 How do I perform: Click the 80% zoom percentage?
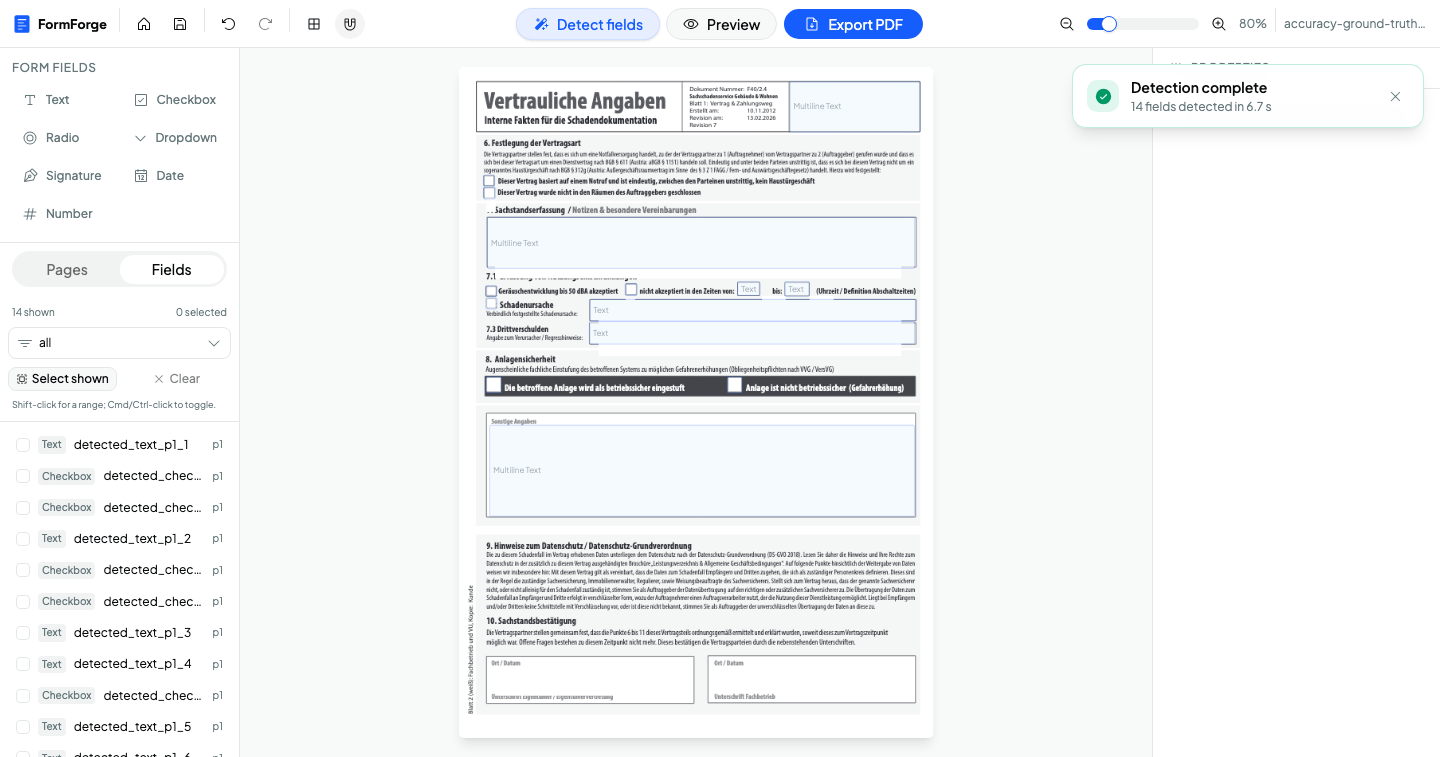1253,24
